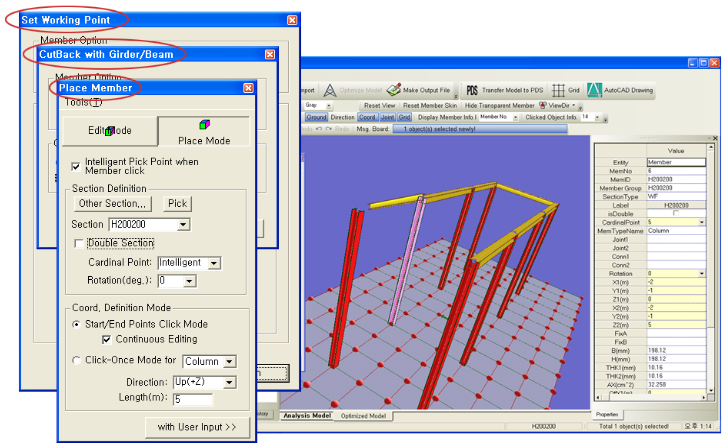The image size is (728, 447).
Task: Expand the Cardinal Point dropdown
Action: point(215,263)
